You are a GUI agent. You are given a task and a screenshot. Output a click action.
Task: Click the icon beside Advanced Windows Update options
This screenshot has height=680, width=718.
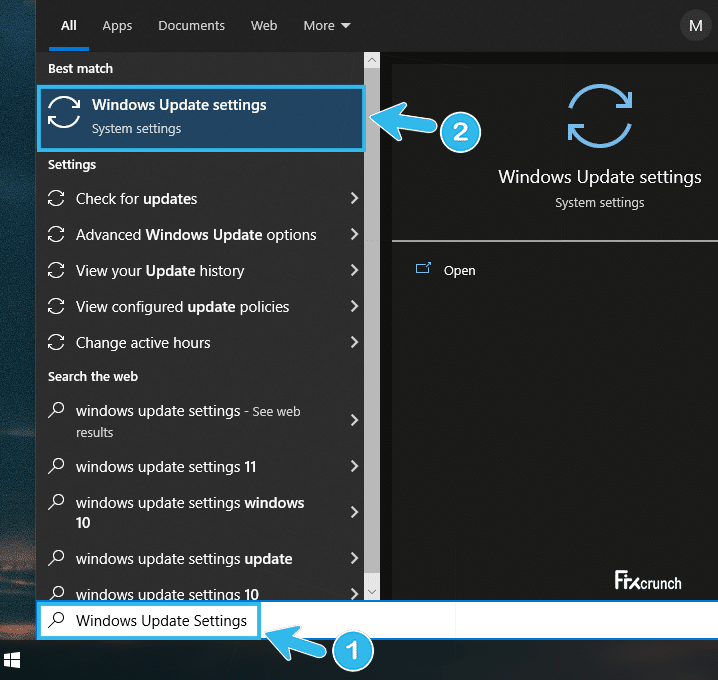pyautogui.click(x=56, y=234)
